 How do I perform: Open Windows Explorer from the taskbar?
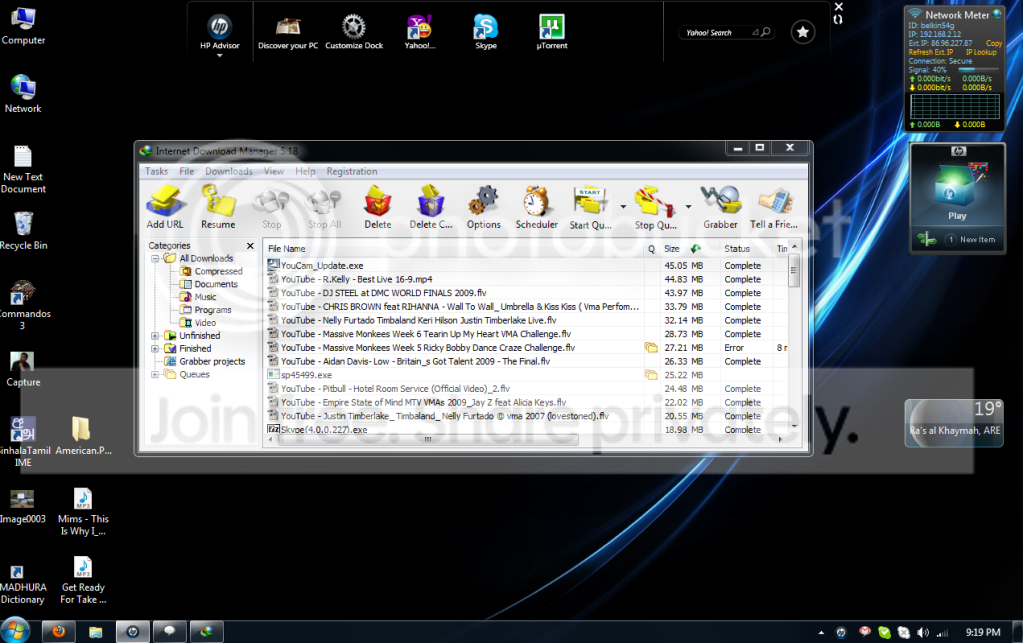[x=96, y=631]
